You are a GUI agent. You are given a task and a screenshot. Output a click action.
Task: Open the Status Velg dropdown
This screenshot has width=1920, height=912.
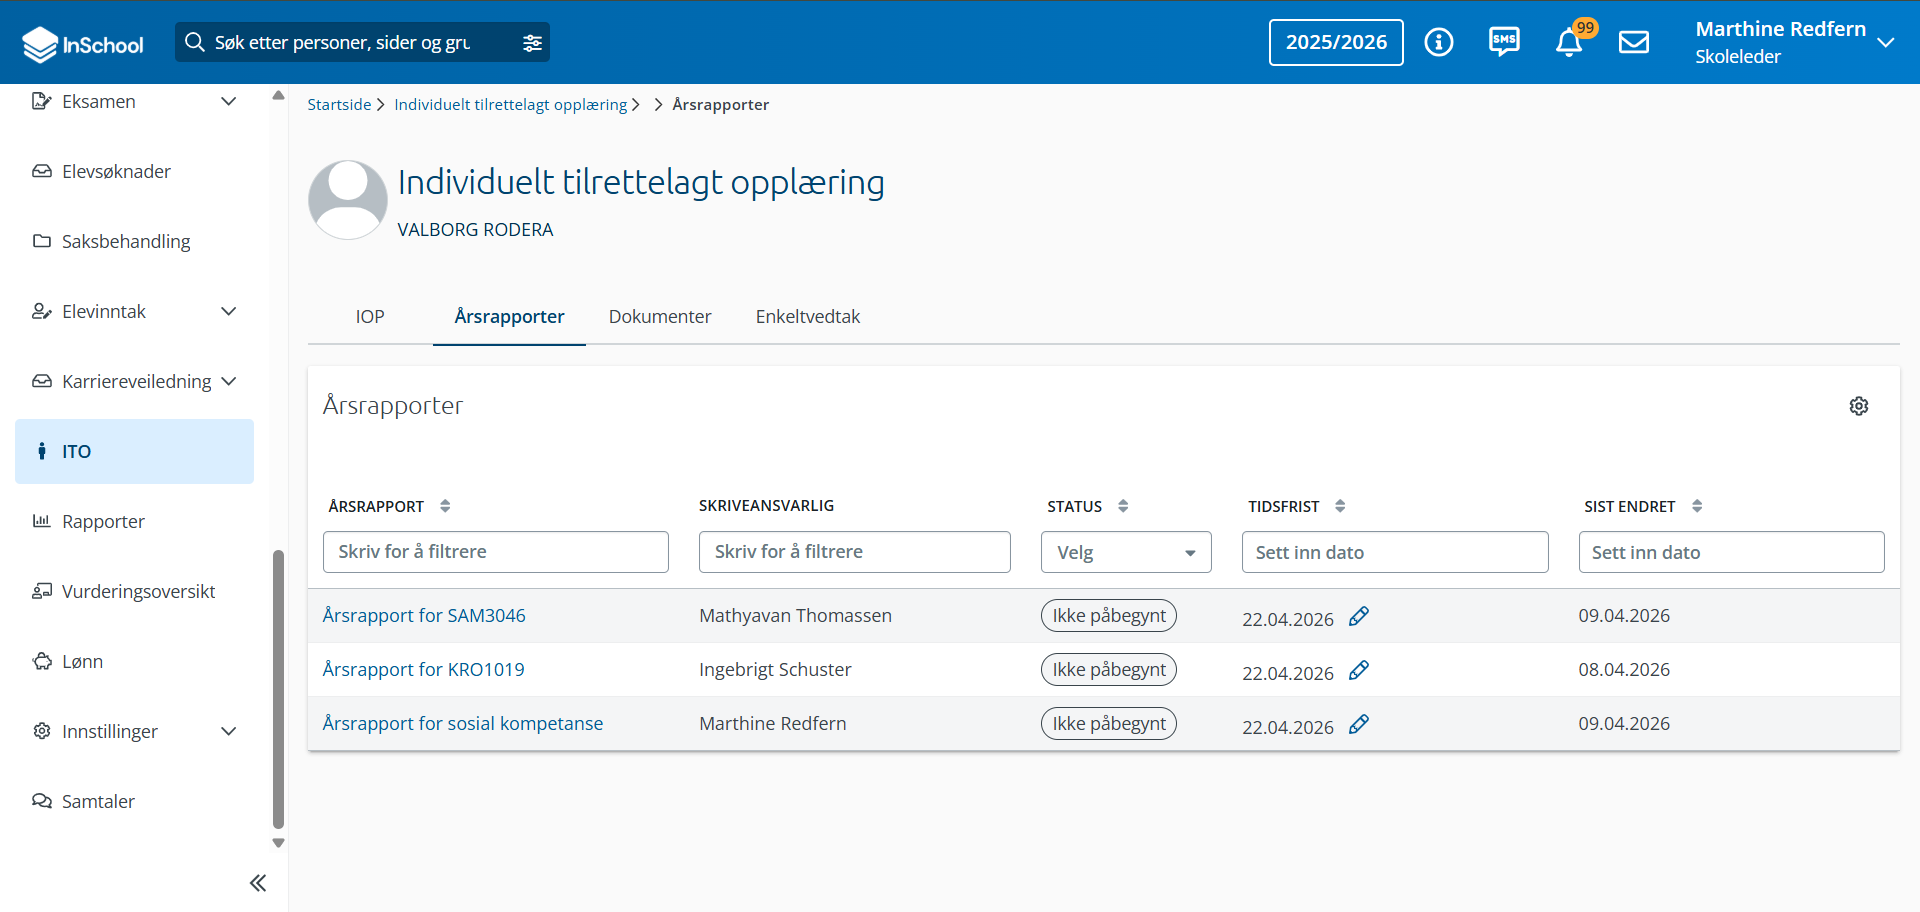click(1126, 552)
